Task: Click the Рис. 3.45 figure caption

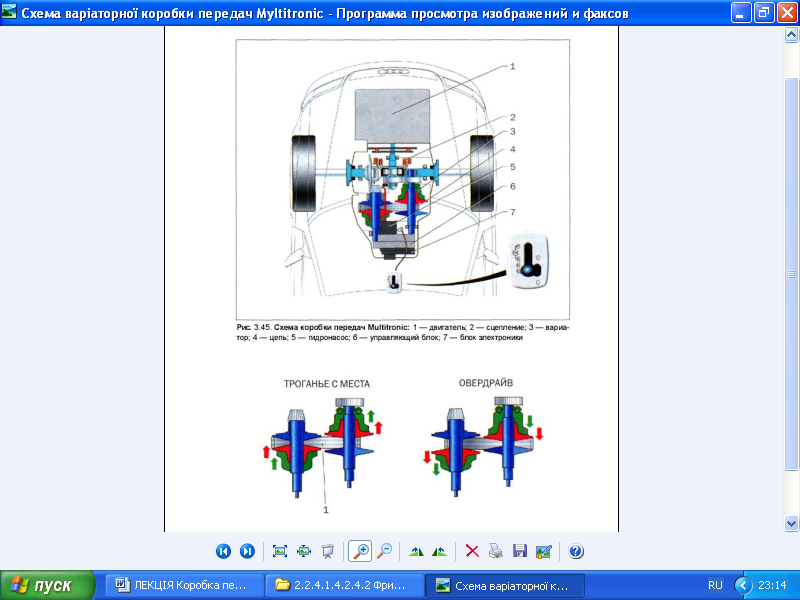Action: coord(403,332)
